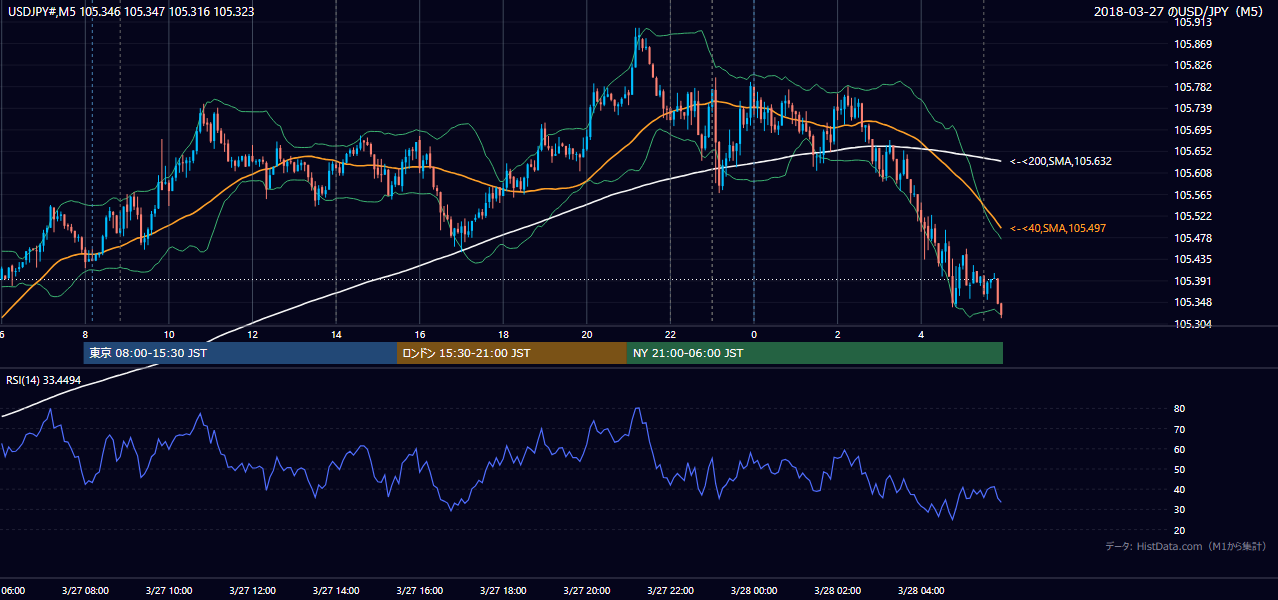Select the 東京 08:00-15:30 JST session bar

tap(240, 353)
